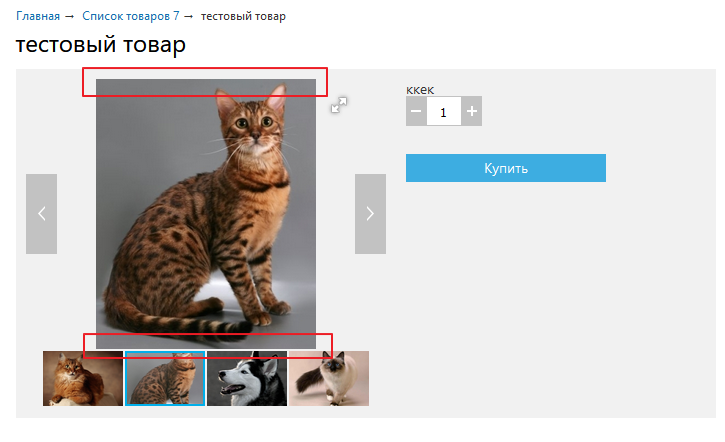Click the arrow separator after Главная
Image resolution: width=725 pixels, height=442 pixels.
[x=69, y=17]
